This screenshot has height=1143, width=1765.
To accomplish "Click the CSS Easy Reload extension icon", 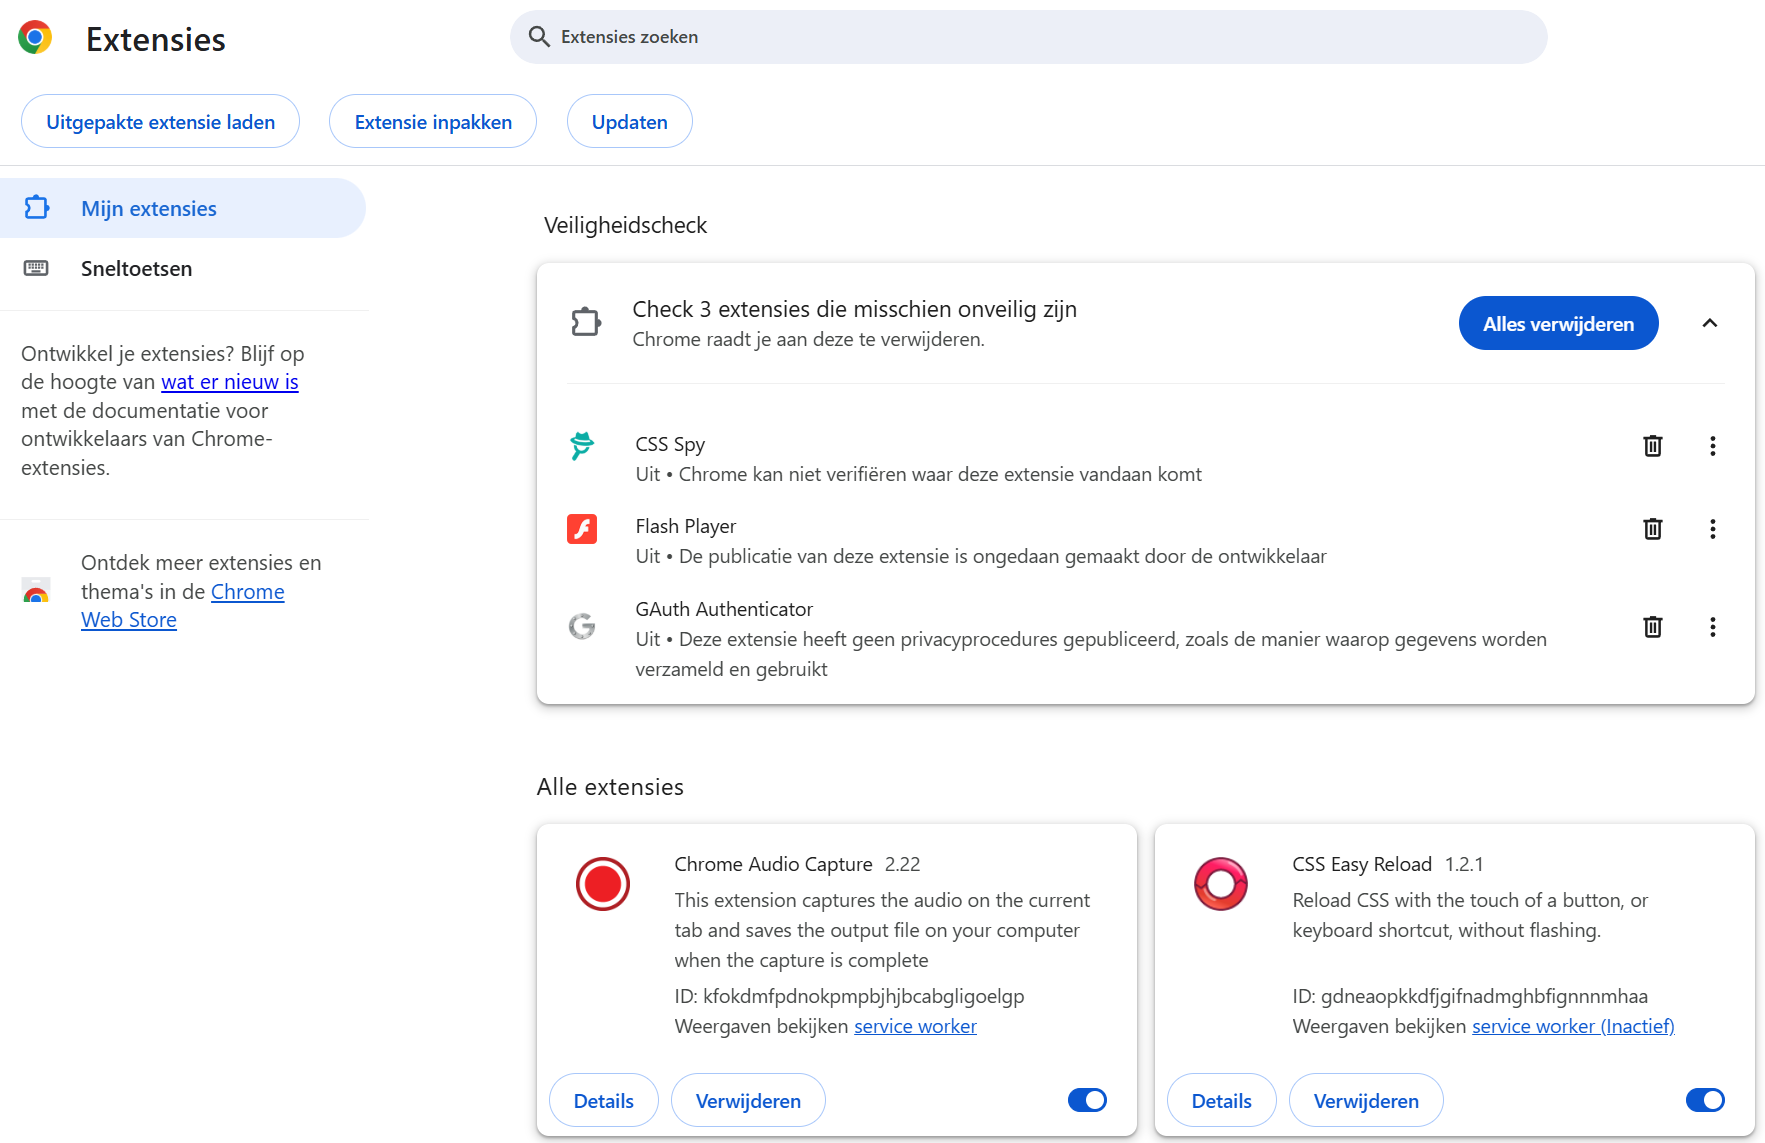I will (x=1220, y=884).
